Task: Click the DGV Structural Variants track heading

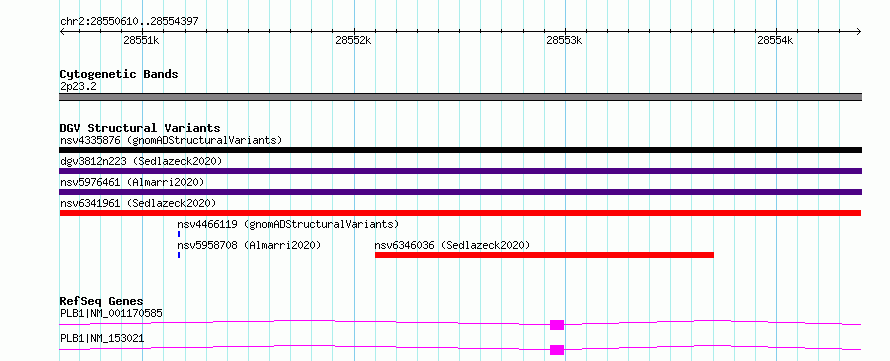Action: pyautogui.click(x=140, y=128)
